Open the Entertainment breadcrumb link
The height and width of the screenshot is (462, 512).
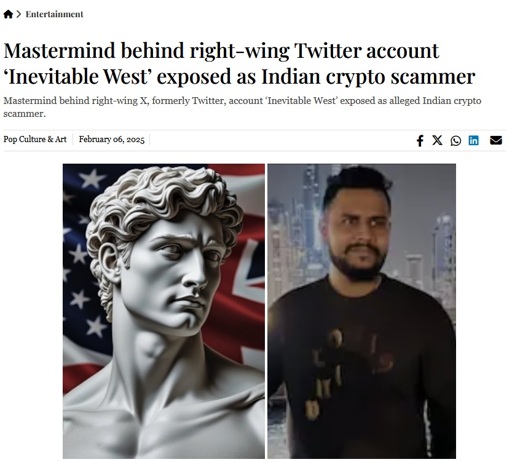coord(54,14)
